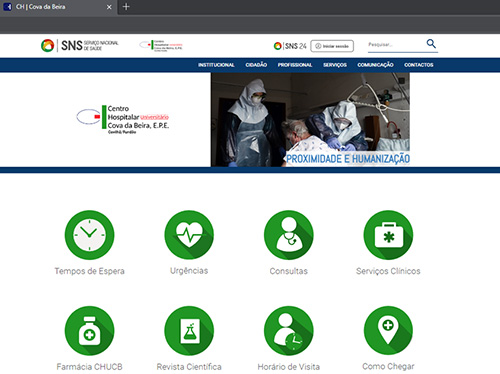Click the Farmácia CHUCB text link
This screenshot has width=500, height=374.
[x=89, y=367]
